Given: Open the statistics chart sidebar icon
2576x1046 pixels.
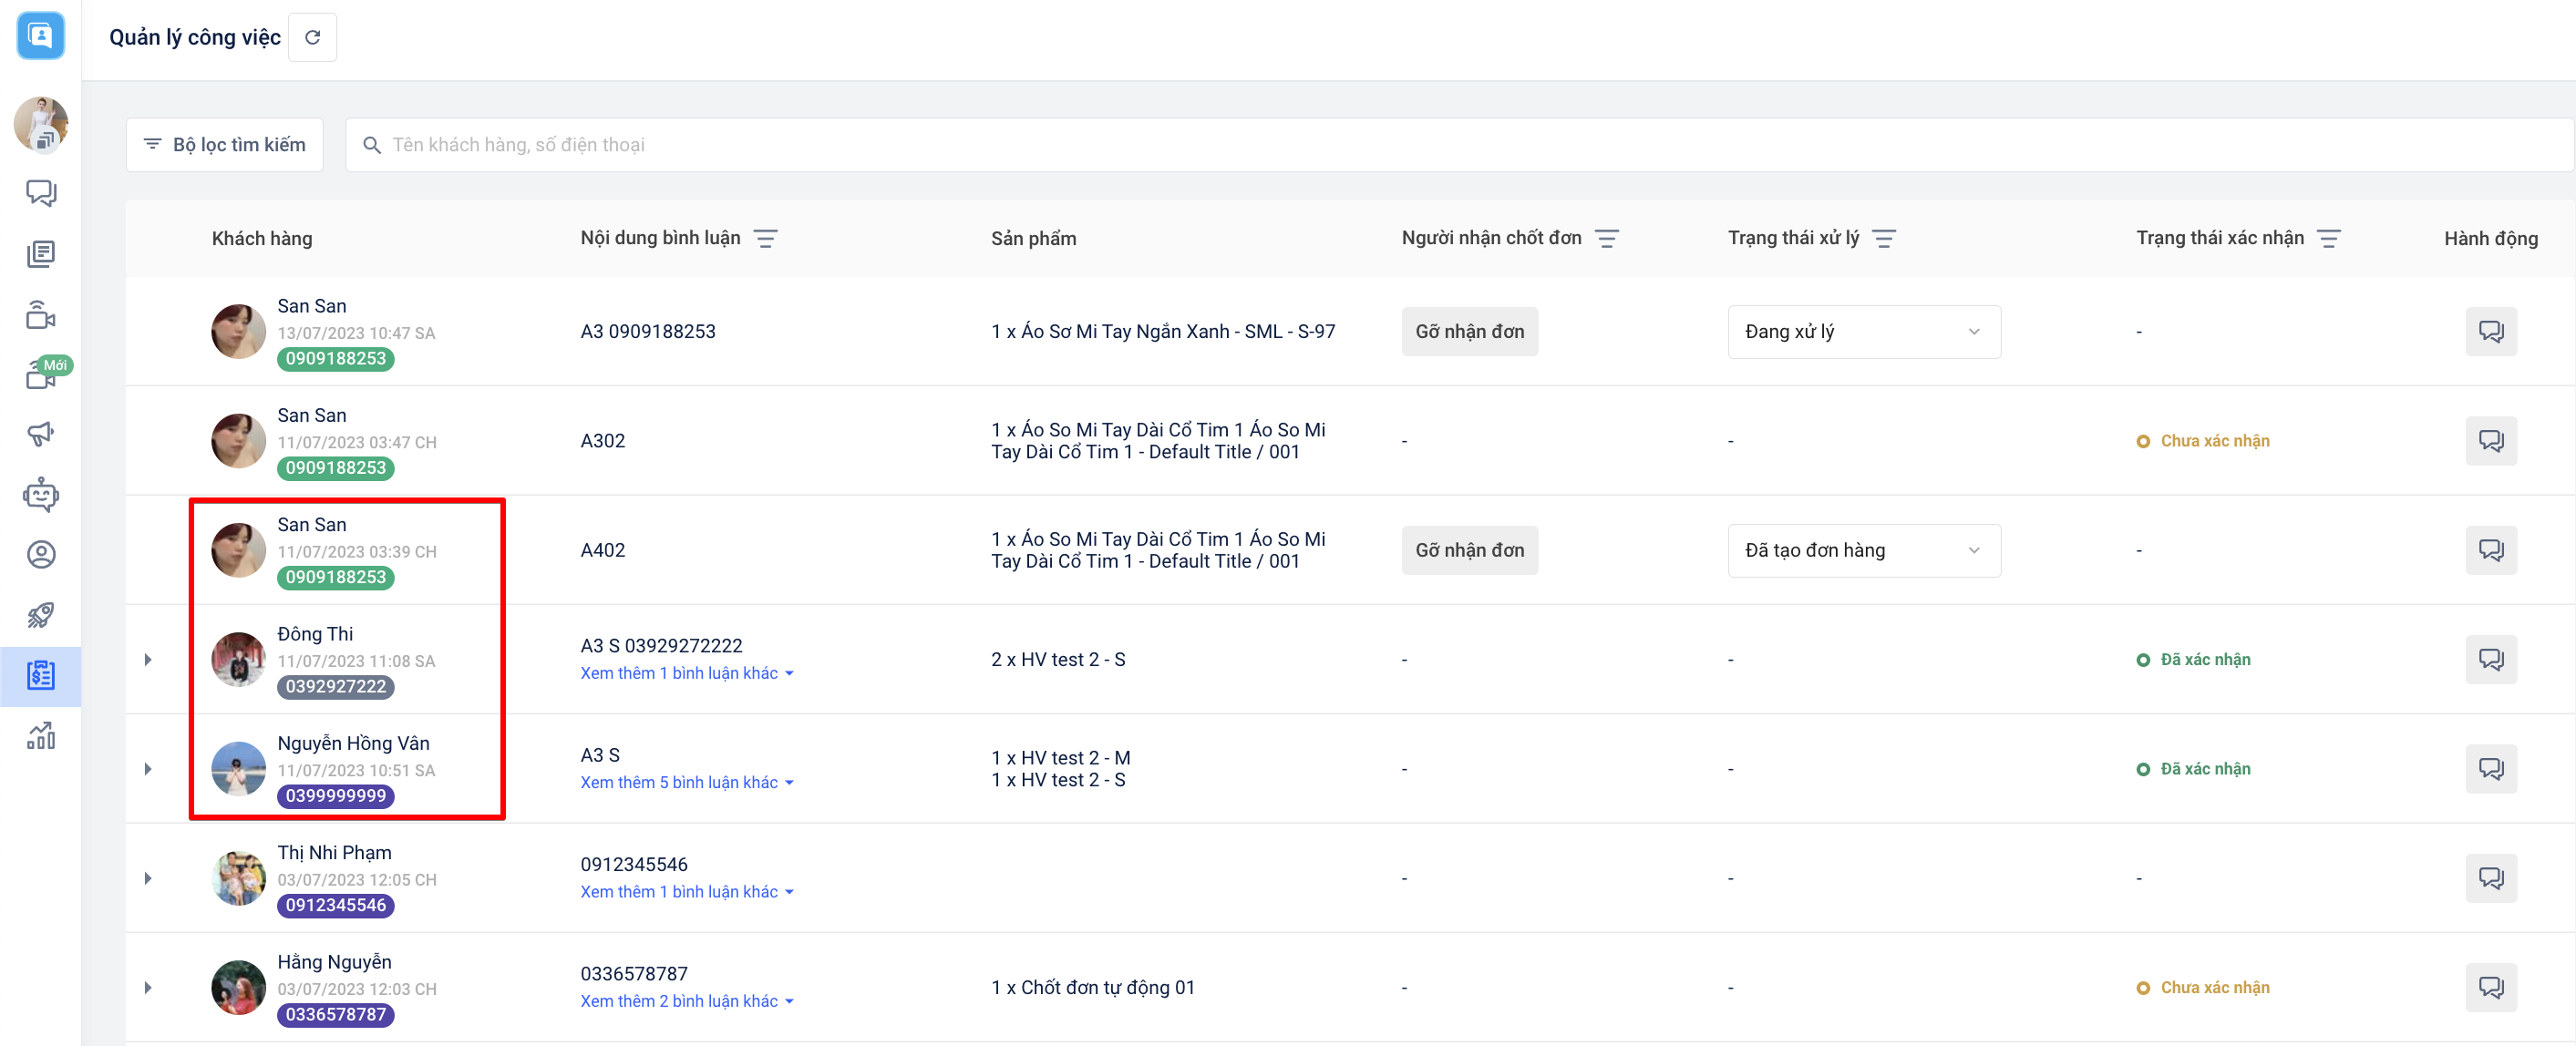Looking at the screenshot, I should point(41,736).
